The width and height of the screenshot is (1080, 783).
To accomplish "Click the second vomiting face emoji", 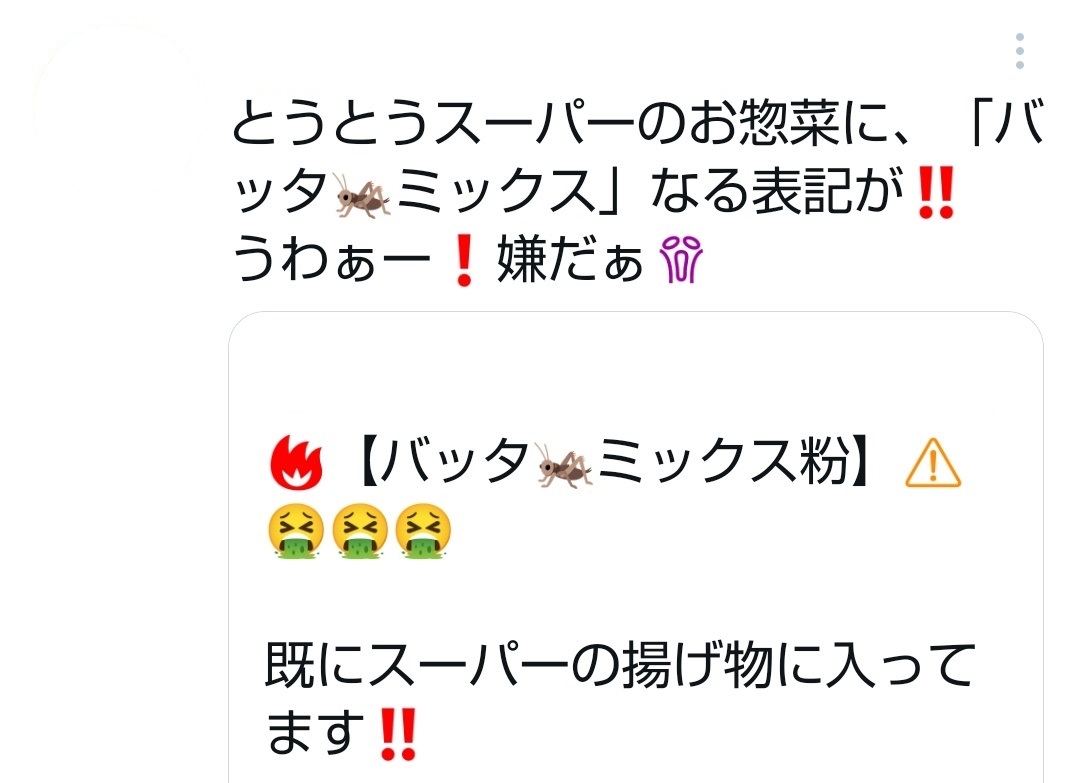I will 360,531.
